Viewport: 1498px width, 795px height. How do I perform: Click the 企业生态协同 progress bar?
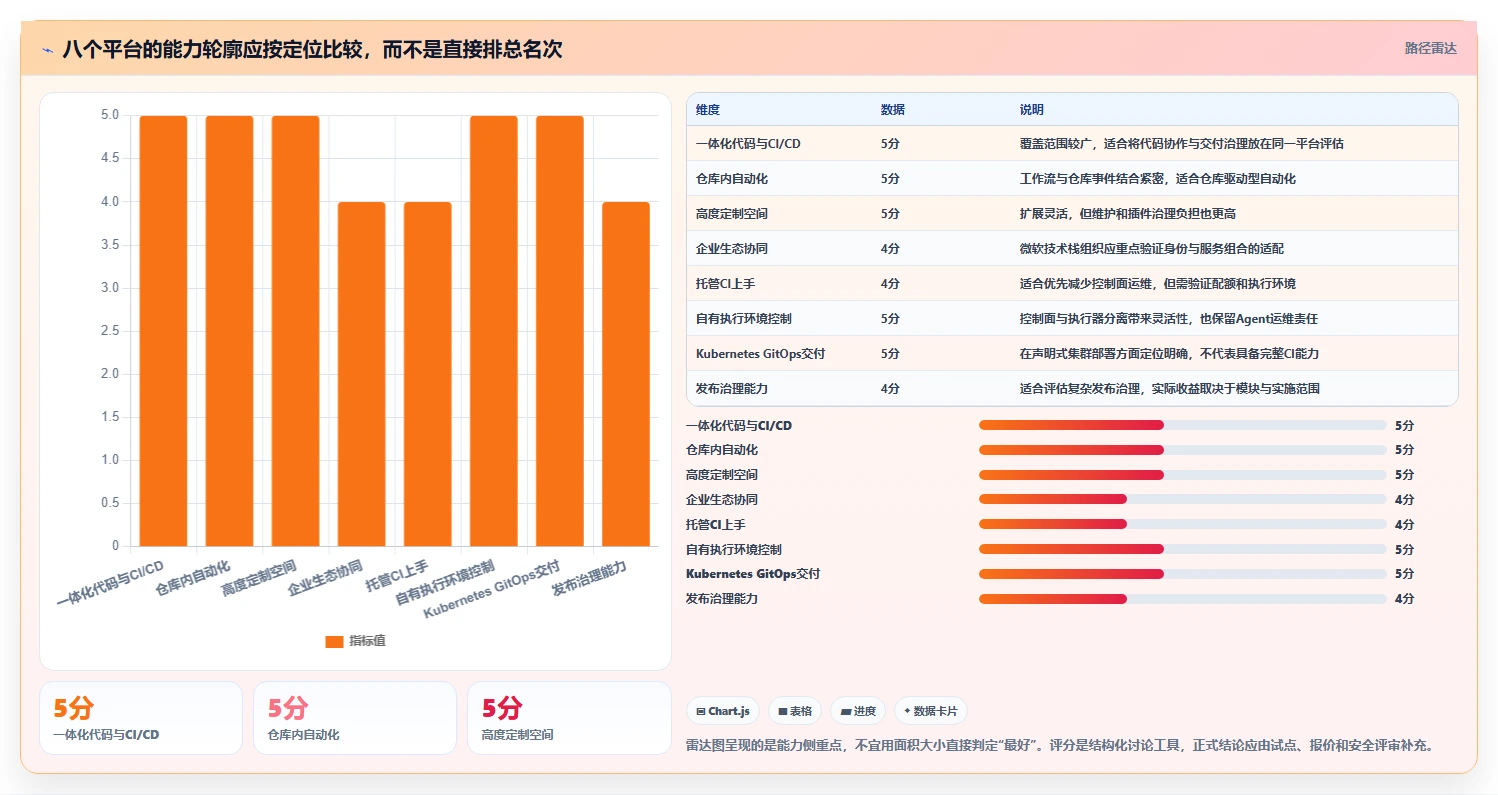pyautogui.click(x=1183, y=499)
